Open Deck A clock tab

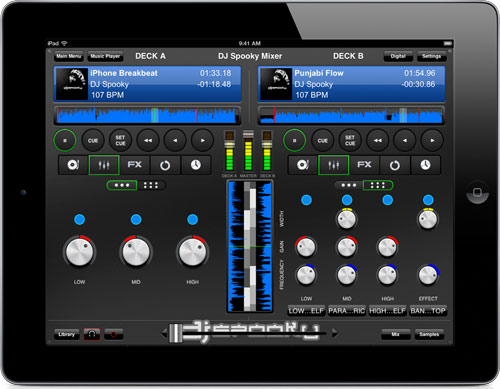click(196, 165)
